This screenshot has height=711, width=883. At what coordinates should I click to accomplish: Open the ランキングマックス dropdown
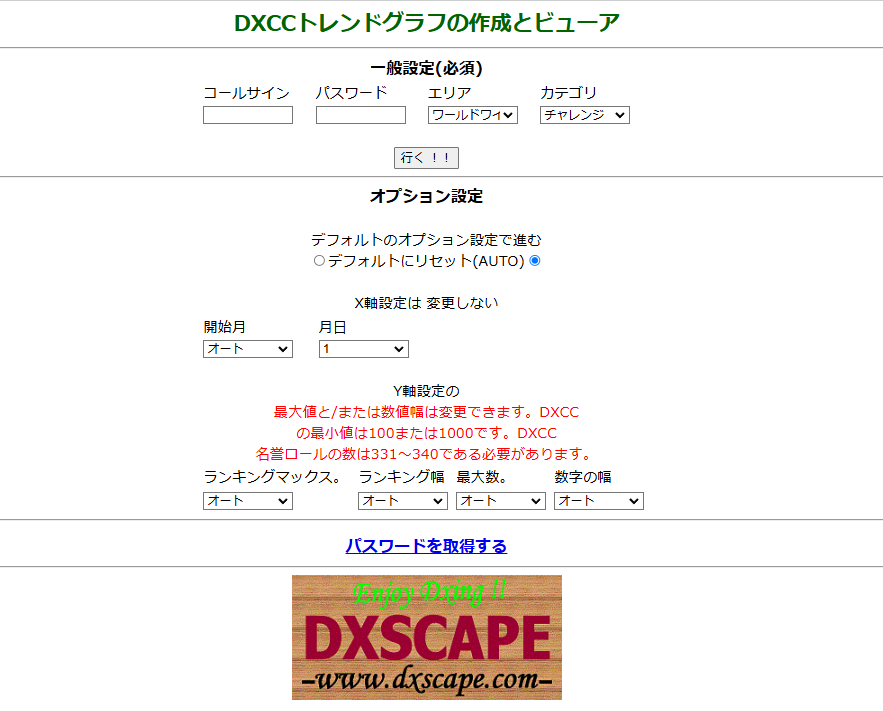click(247, 501)
